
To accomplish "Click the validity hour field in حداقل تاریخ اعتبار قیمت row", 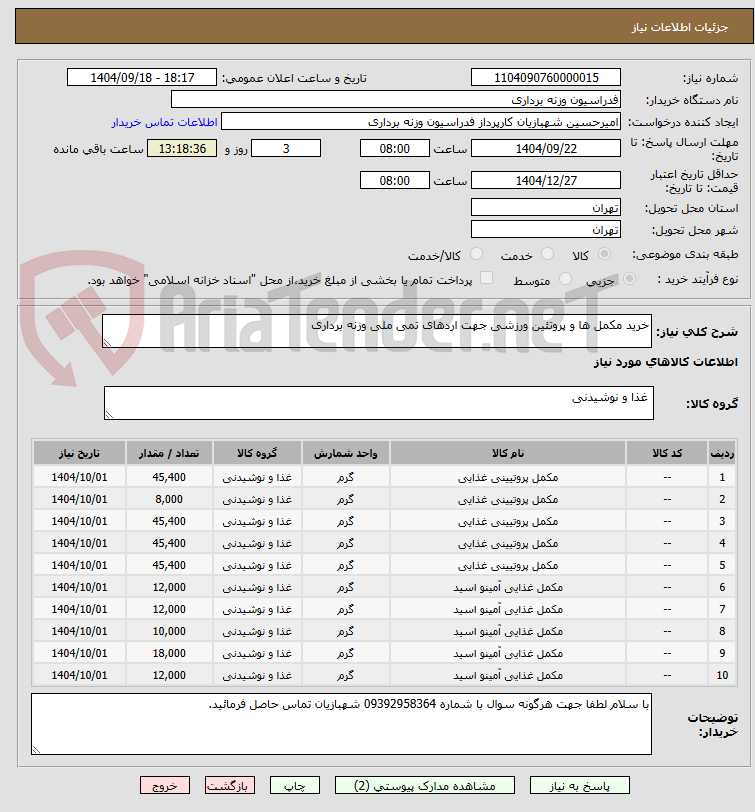I will [x=395, y=181].
